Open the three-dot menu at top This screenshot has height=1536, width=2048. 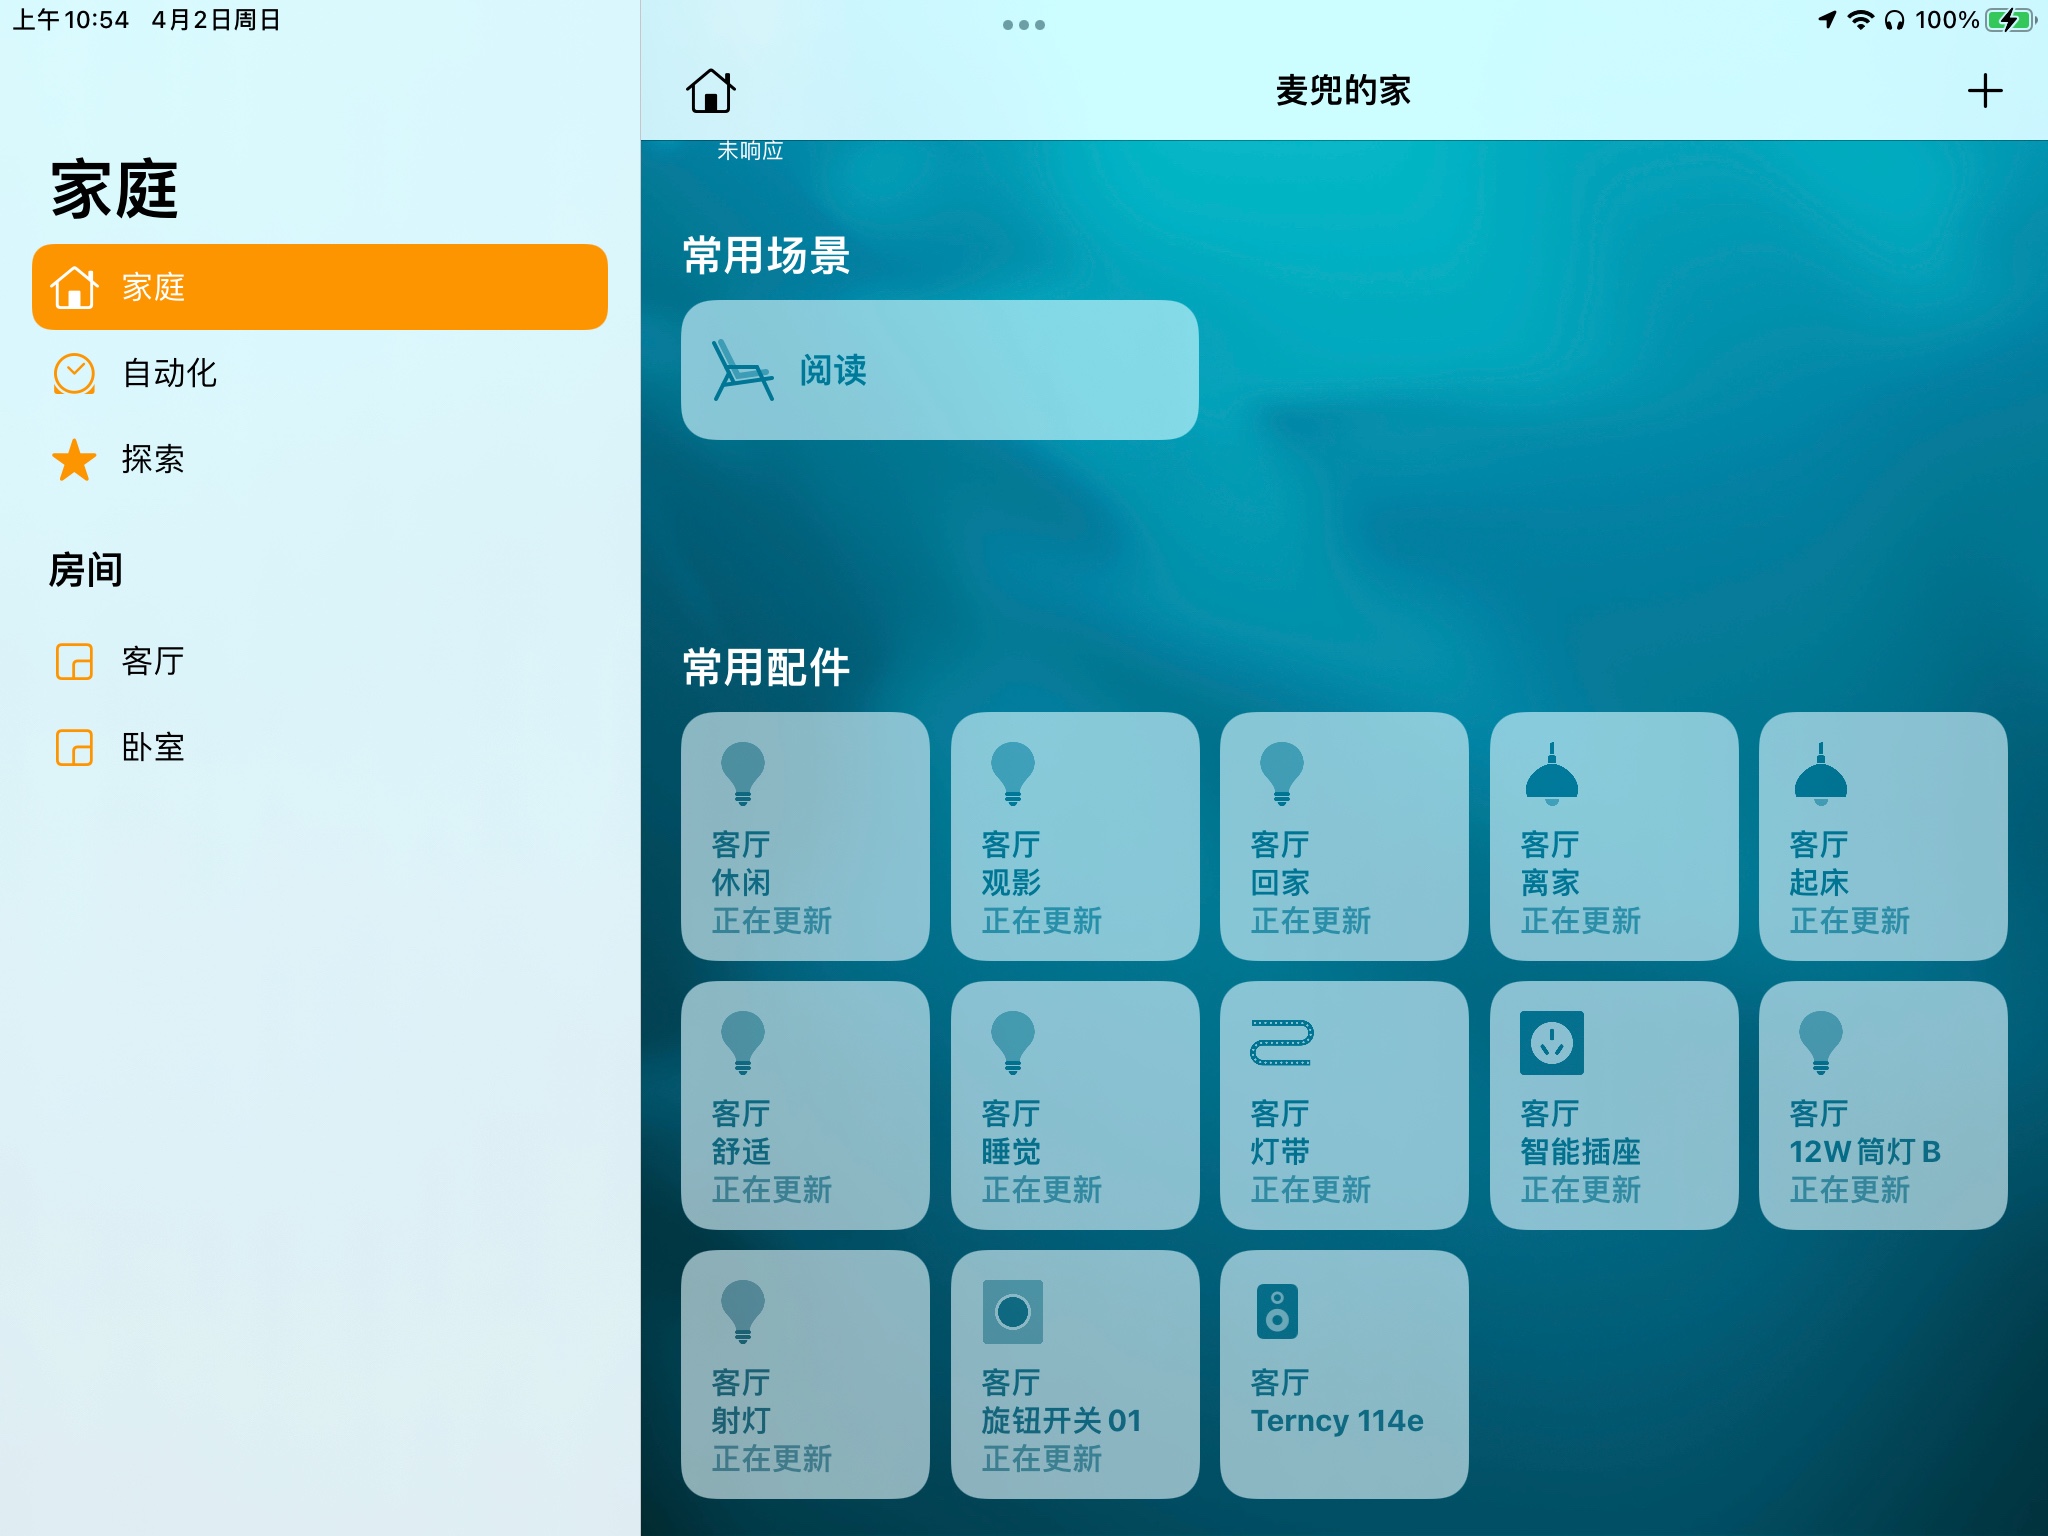[1023, 25]
